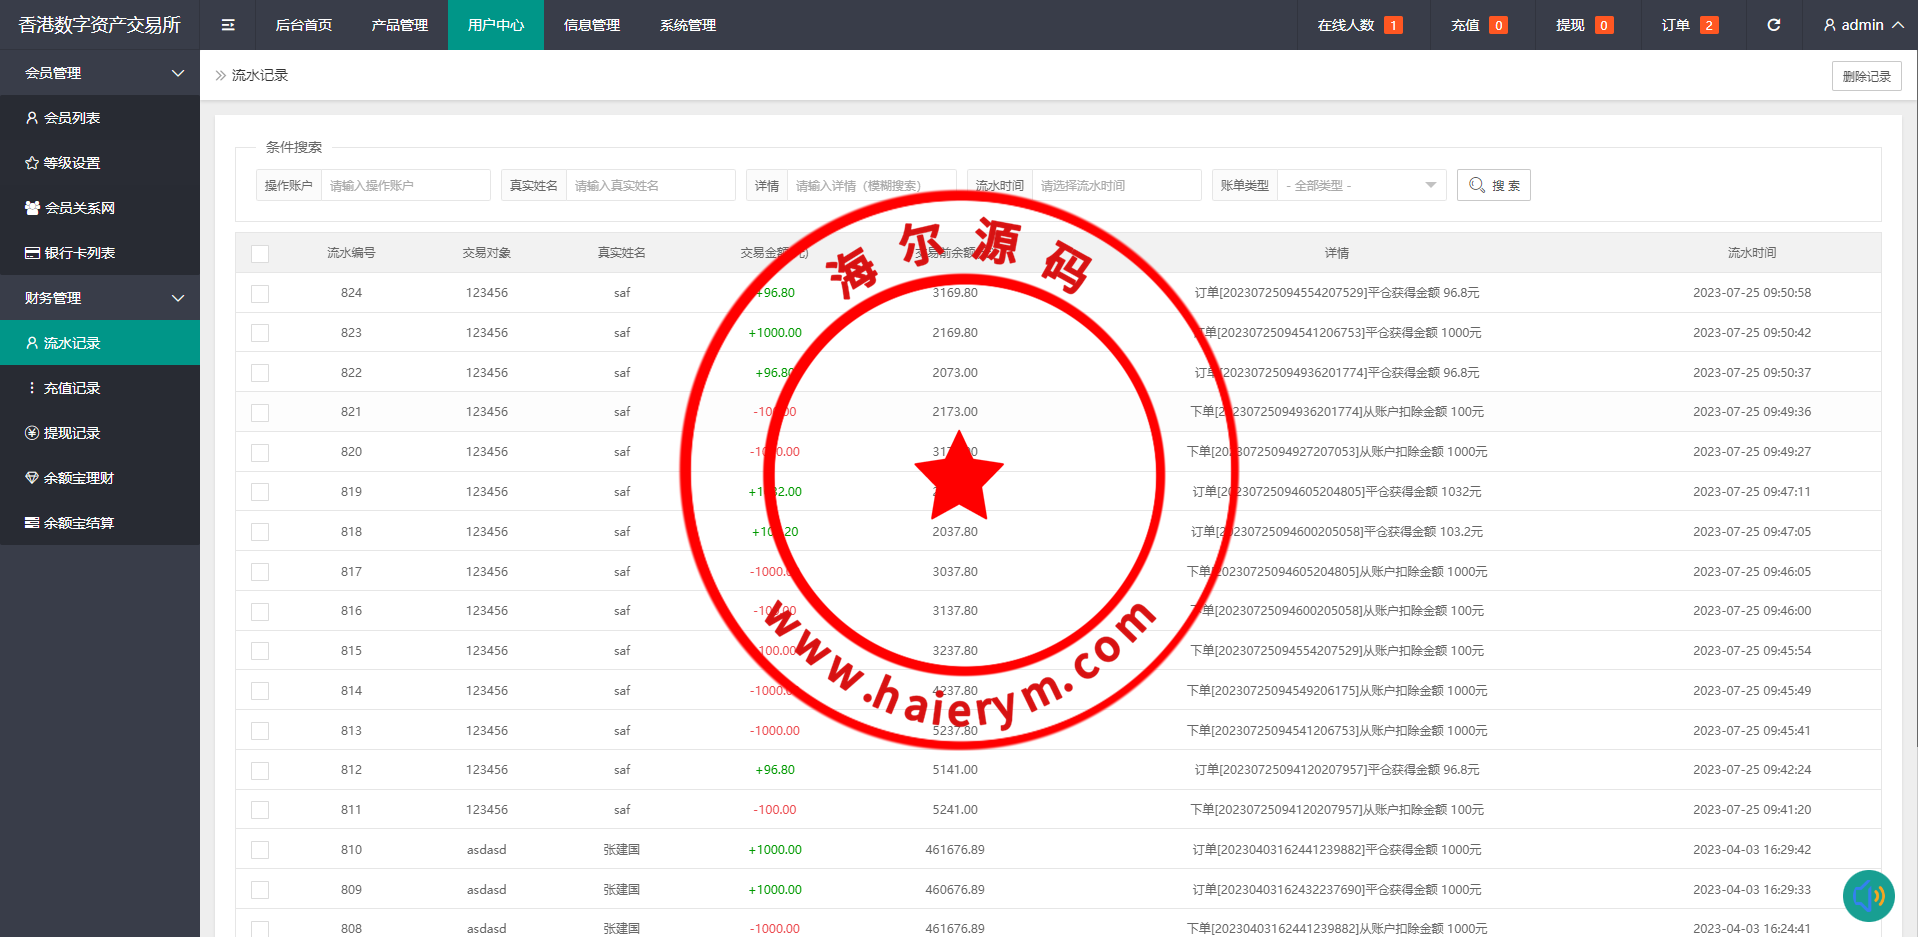Open withdrawal records yen icon item
This screenshot has width=1918, height=937.
coord(63,433)
